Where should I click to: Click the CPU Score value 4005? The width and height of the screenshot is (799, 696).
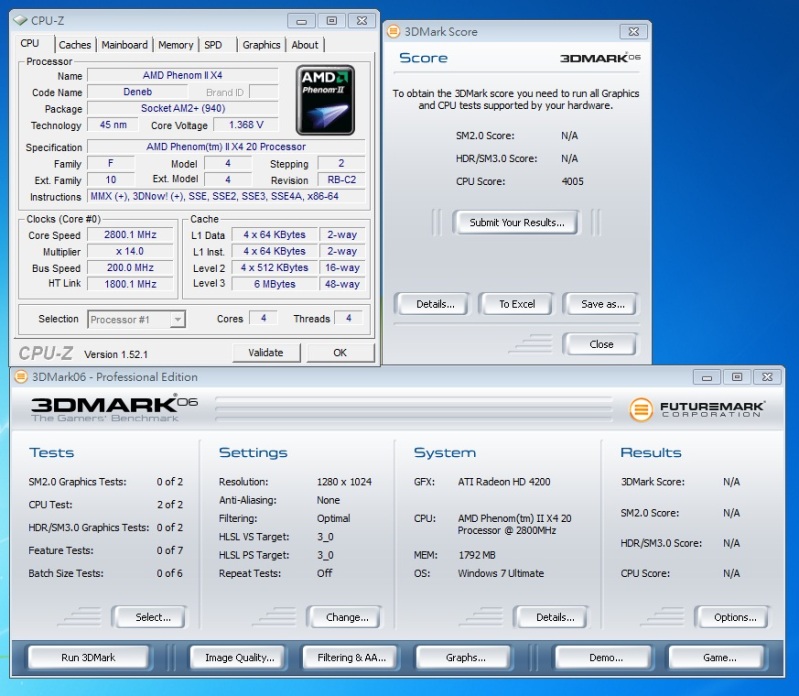coord(572,181)
